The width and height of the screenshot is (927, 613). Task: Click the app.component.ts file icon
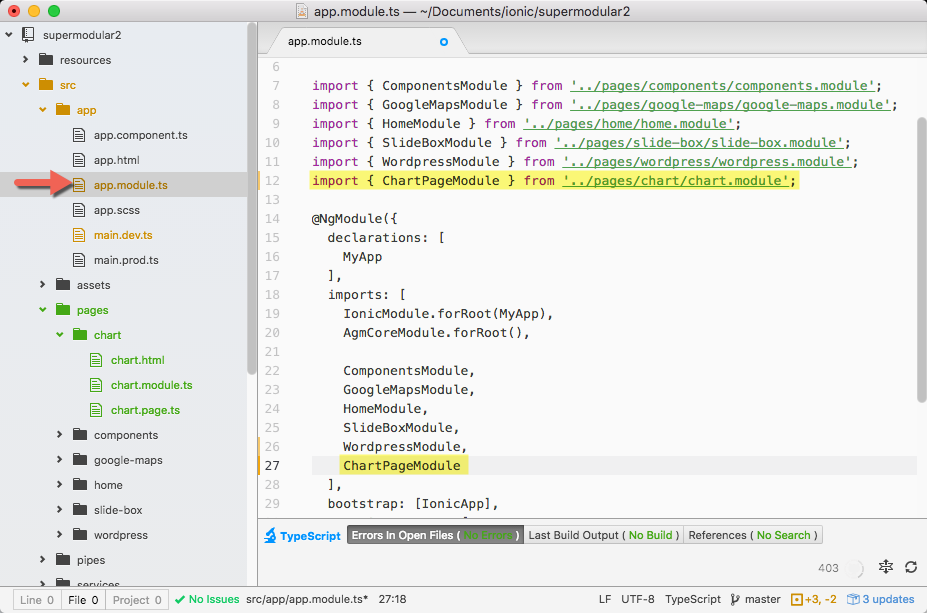pyautogui.click(x=79, y=135)
